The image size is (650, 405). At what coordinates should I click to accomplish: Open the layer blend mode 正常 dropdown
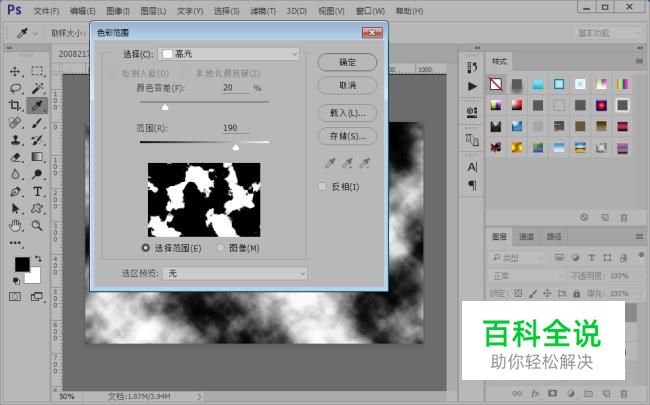[x=526, y=276]
